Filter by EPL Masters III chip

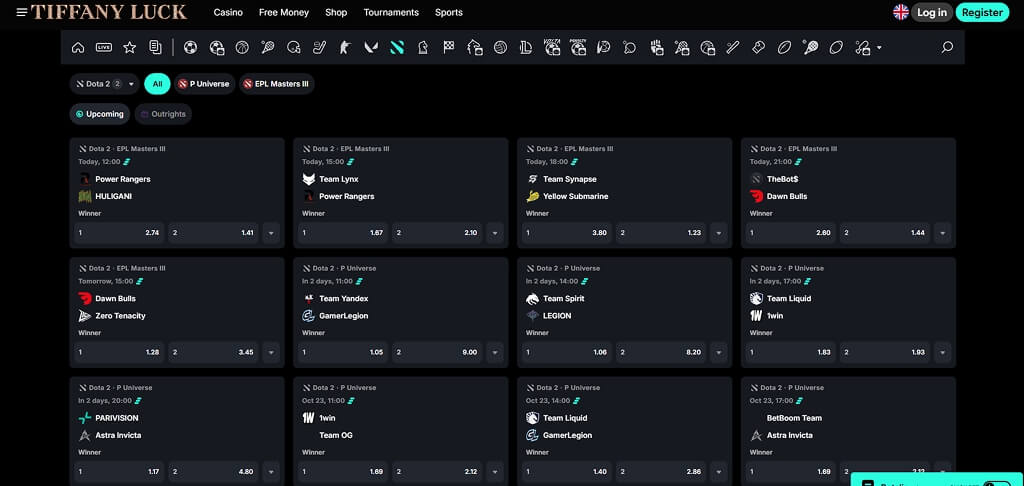(276, 84)
